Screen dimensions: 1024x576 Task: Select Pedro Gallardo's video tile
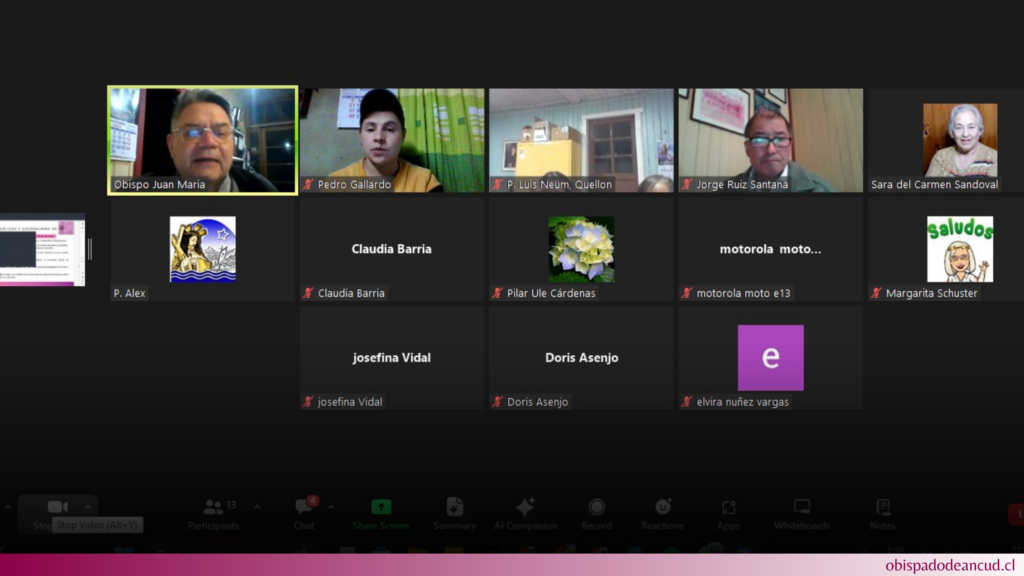click(x=392, y=139)
